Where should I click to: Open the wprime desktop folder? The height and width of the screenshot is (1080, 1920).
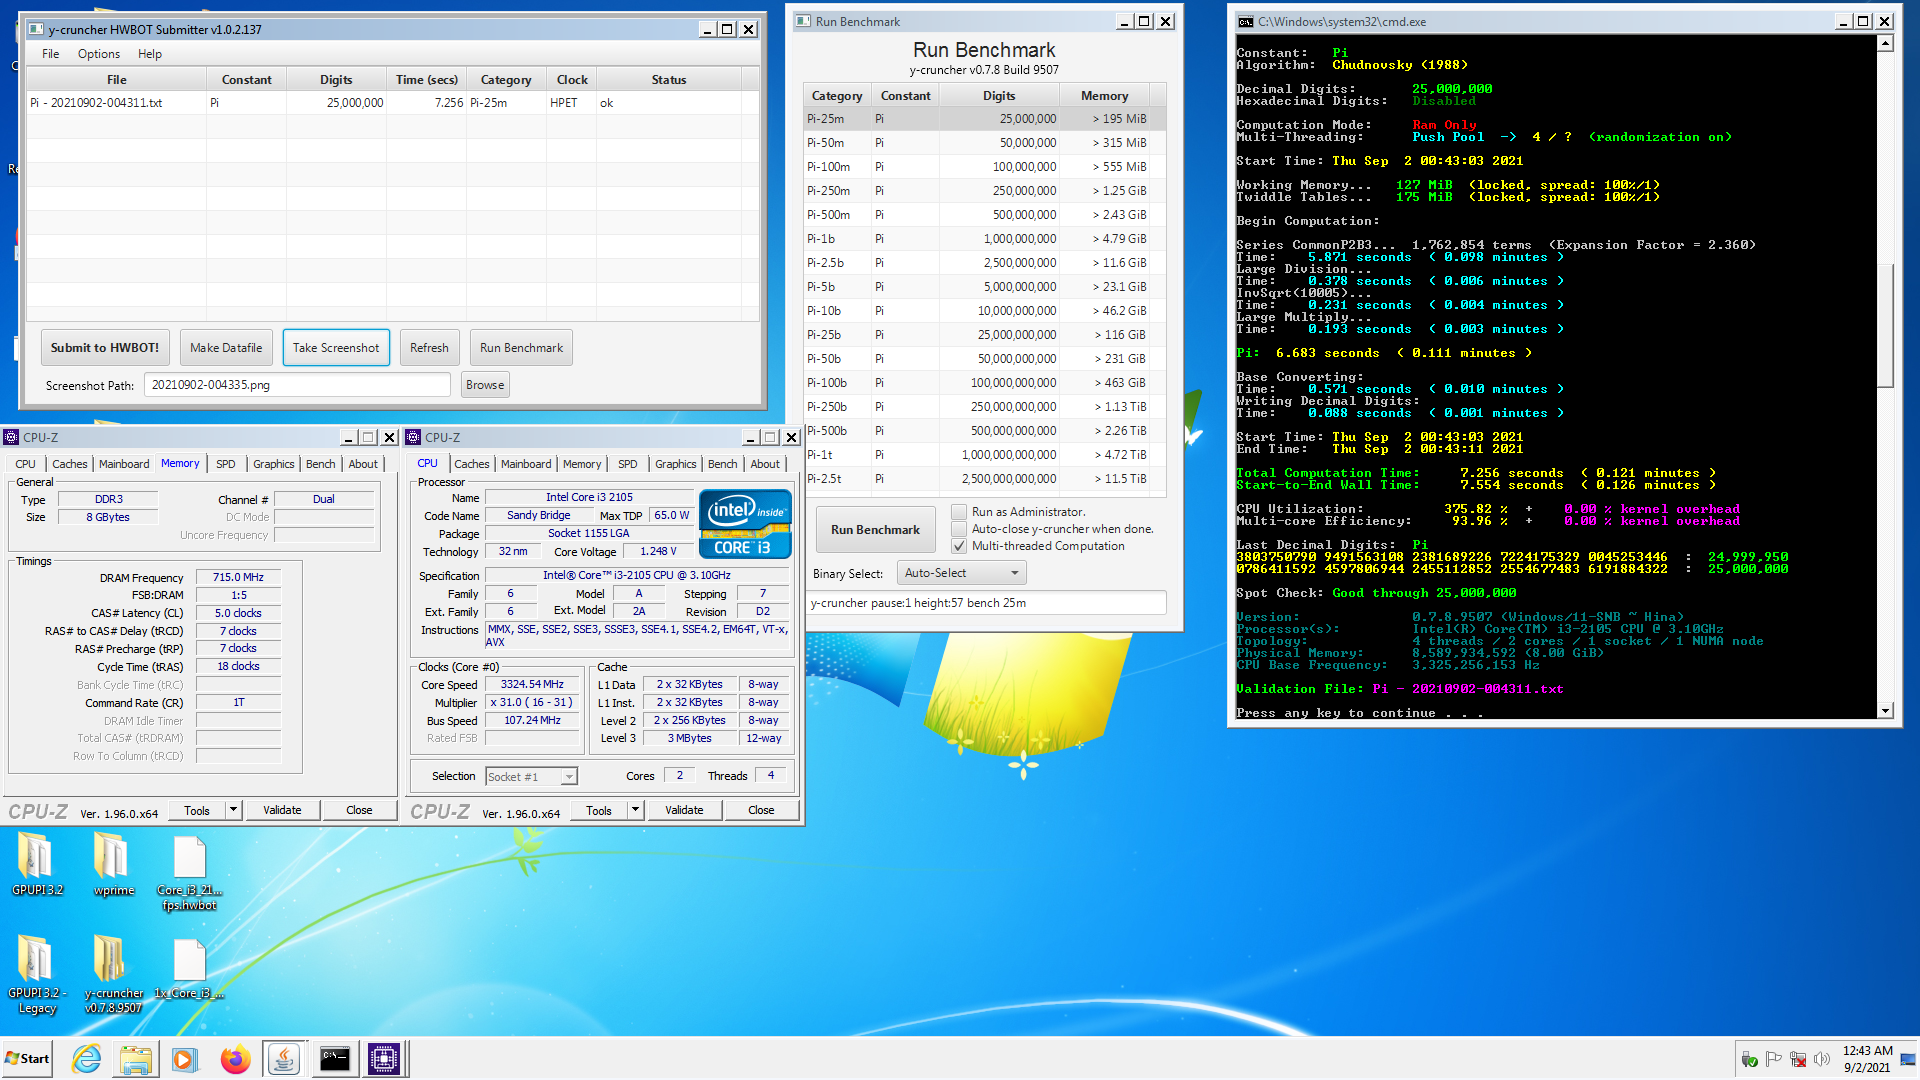pos(113,864)
